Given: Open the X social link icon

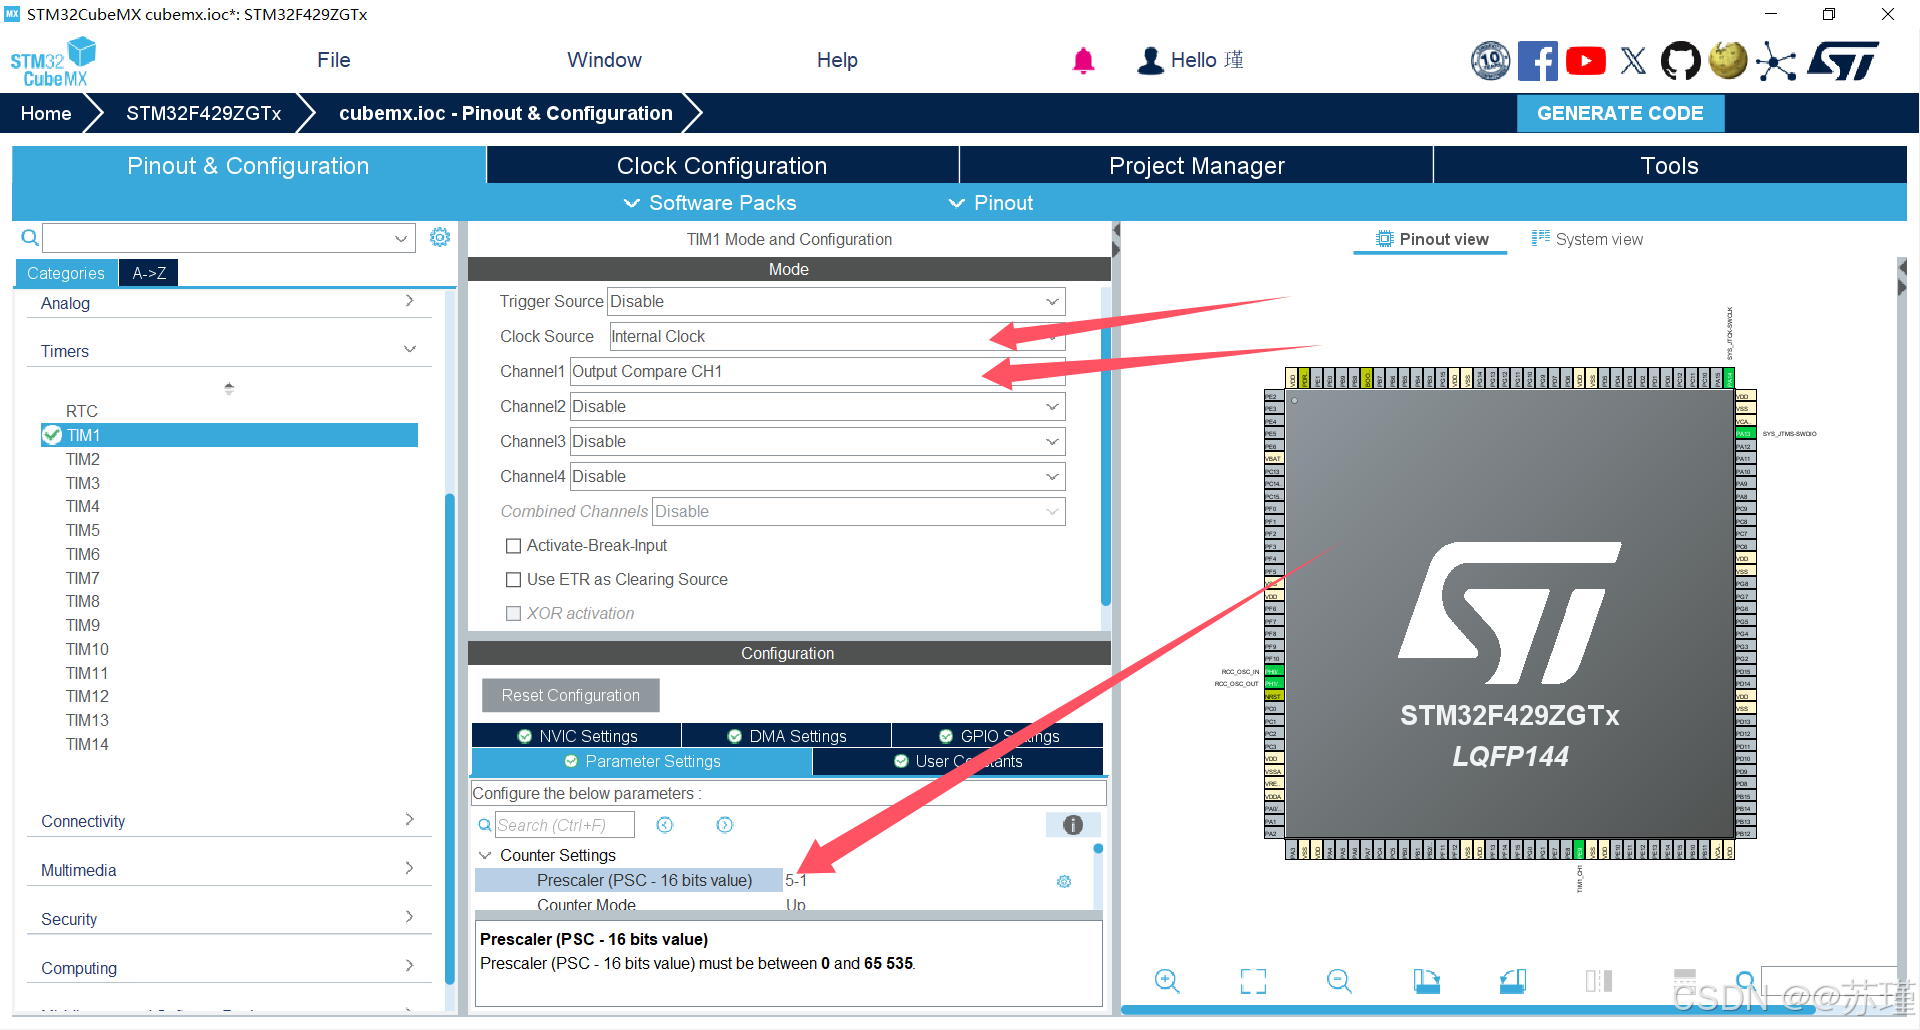Looking at the screenshot, I should point(1633,61).
